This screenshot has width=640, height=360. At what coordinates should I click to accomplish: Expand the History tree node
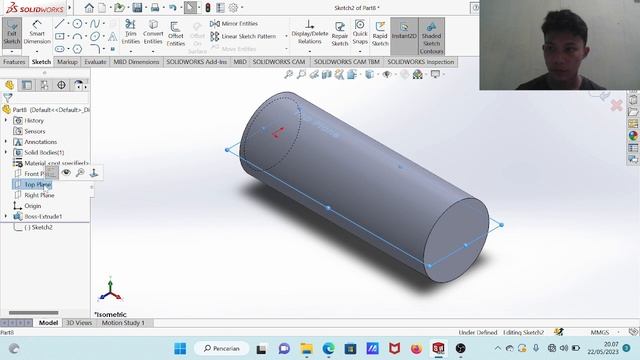[x=6, y=120]
